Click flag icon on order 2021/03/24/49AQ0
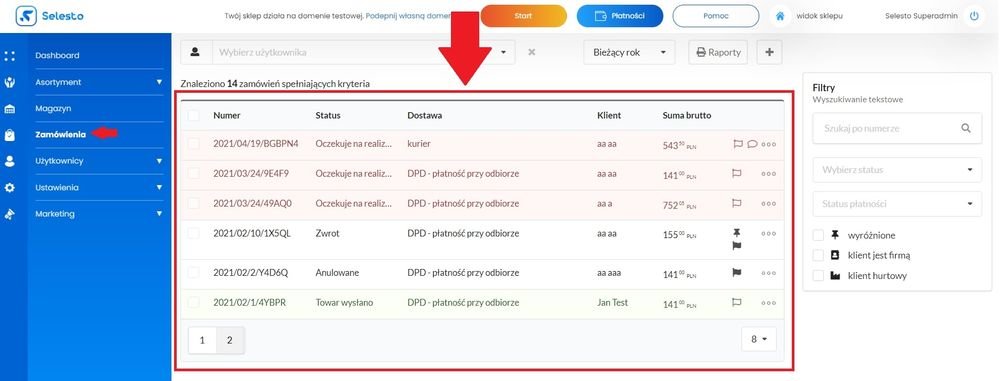The height and width of the screenshot is (381, 1000). 737,204
